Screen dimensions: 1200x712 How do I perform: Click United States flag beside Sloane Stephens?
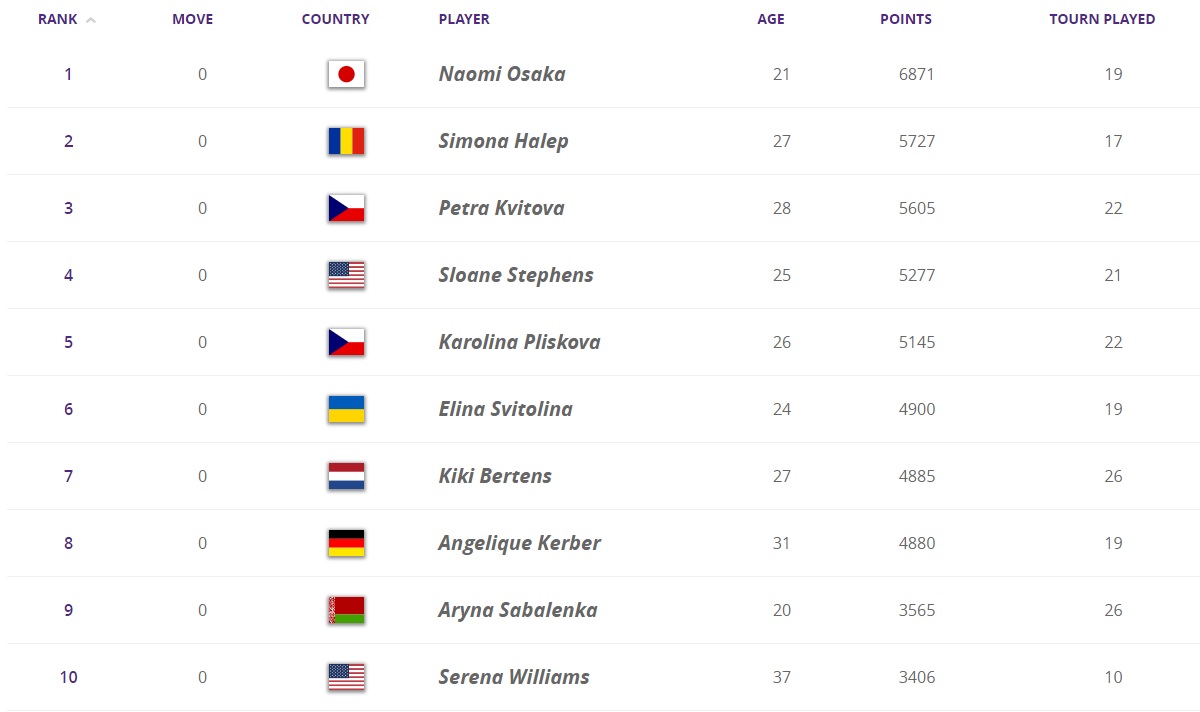point(346,275)
